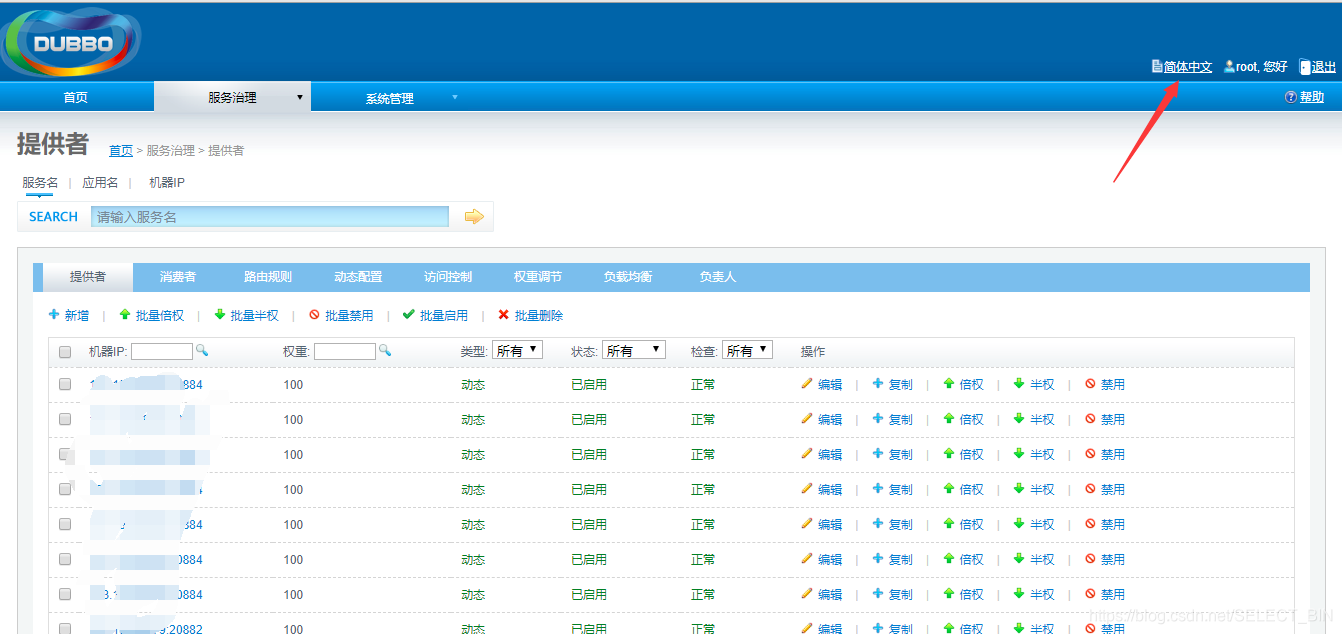This screenshot has width=1342, height=634.
Task: Click the 退出 logout link
Action: (1324, 67)
